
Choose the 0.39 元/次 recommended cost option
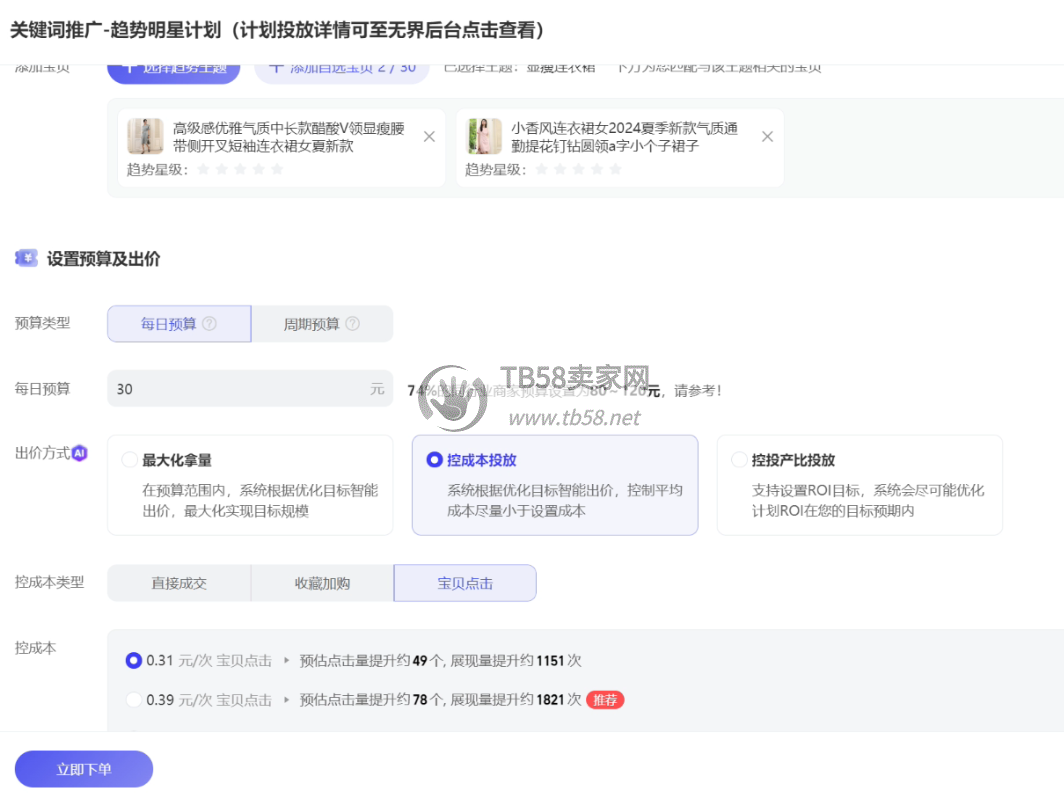[x=134, y=700]
